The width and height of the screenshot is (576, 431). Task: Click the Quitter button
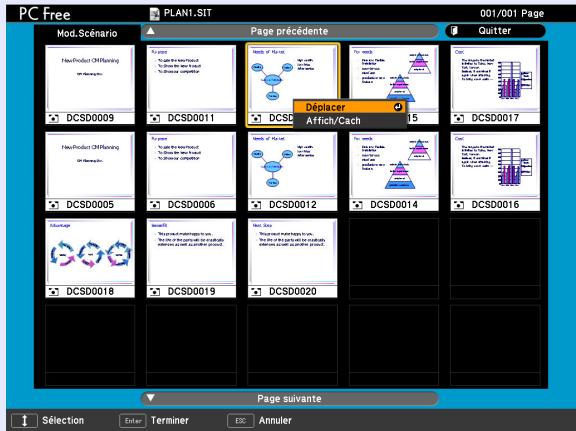click(495, 30)
